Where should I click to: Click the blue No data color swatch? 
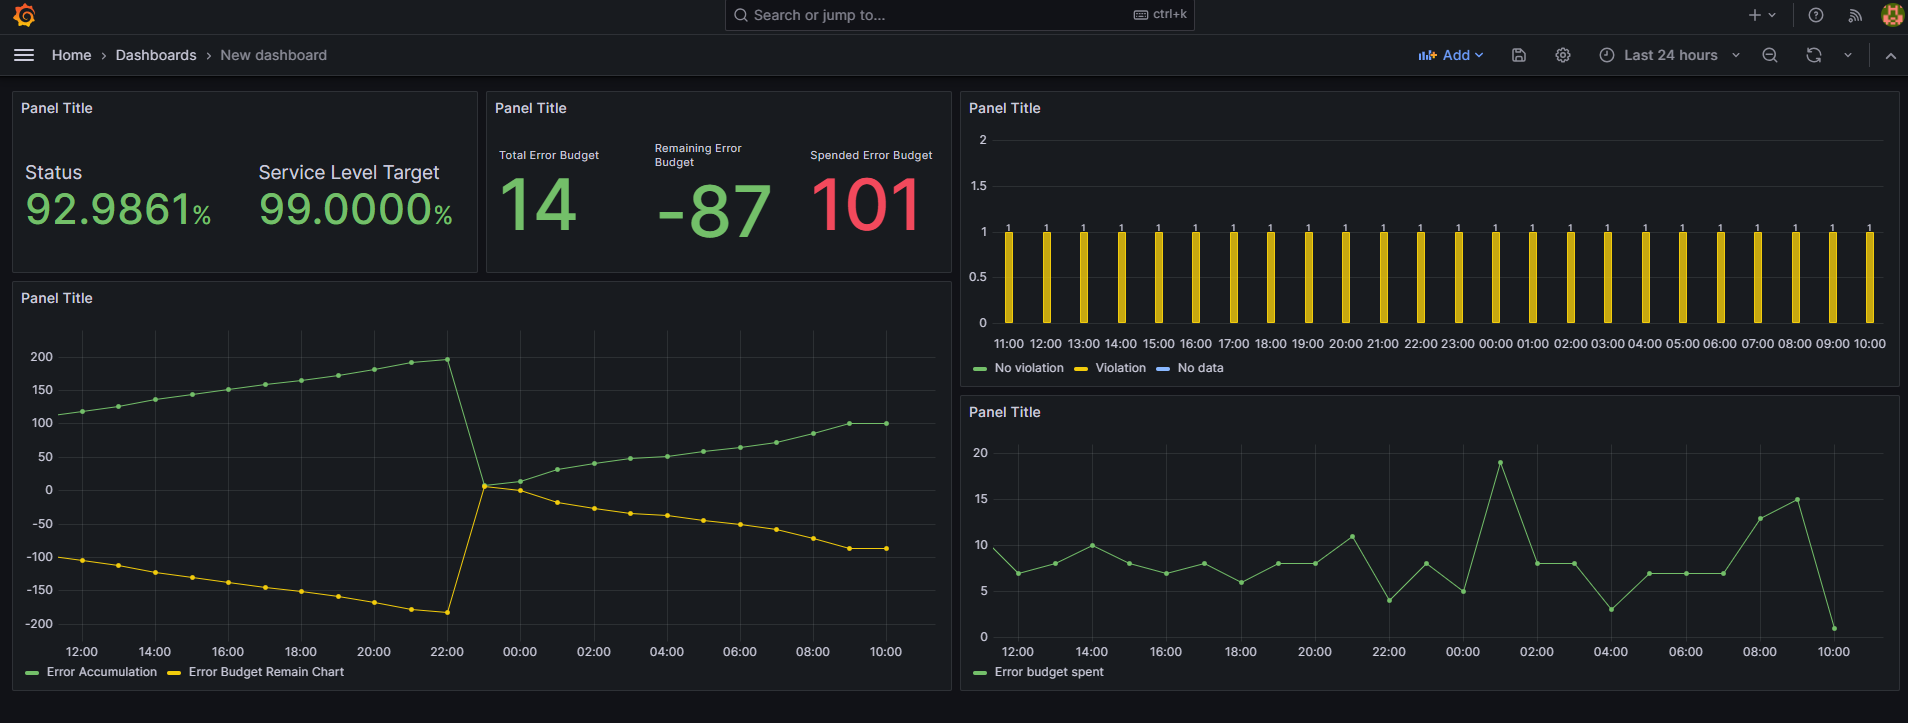point(1163,369)
